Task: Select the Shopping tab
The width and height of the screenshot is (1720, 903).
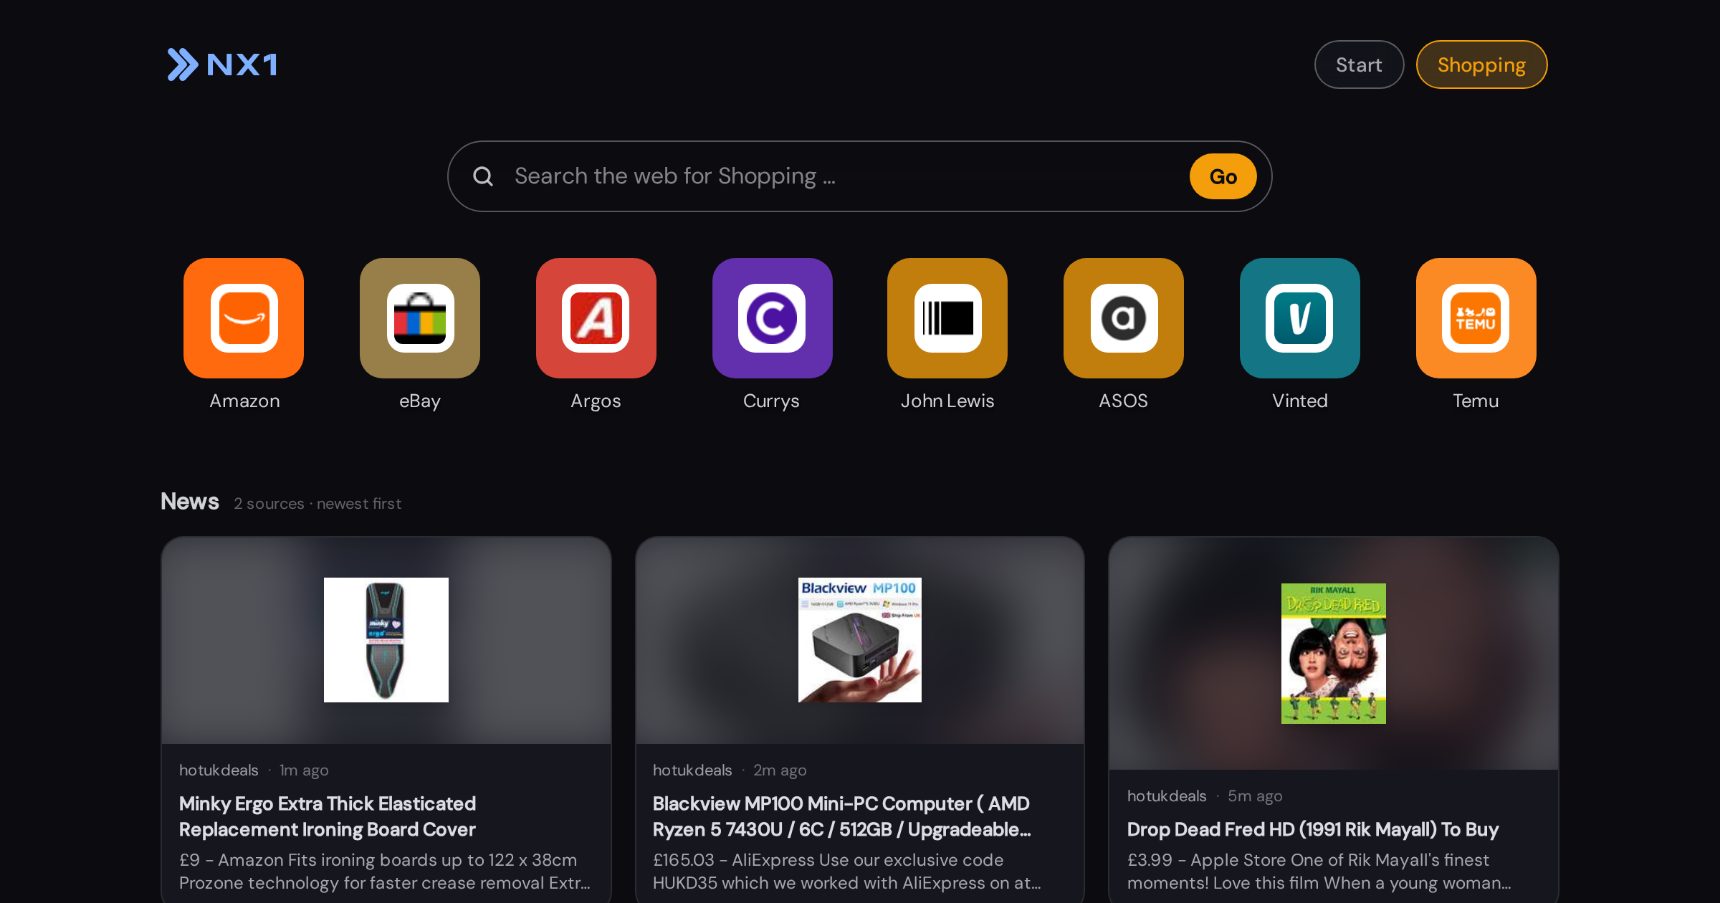Action: click(1482, 65)
